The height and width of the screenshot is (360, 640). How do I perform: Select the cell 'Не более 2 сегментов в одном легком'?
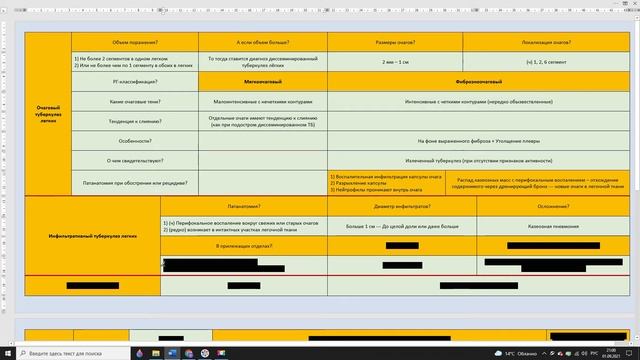click(x=135, y=62)
